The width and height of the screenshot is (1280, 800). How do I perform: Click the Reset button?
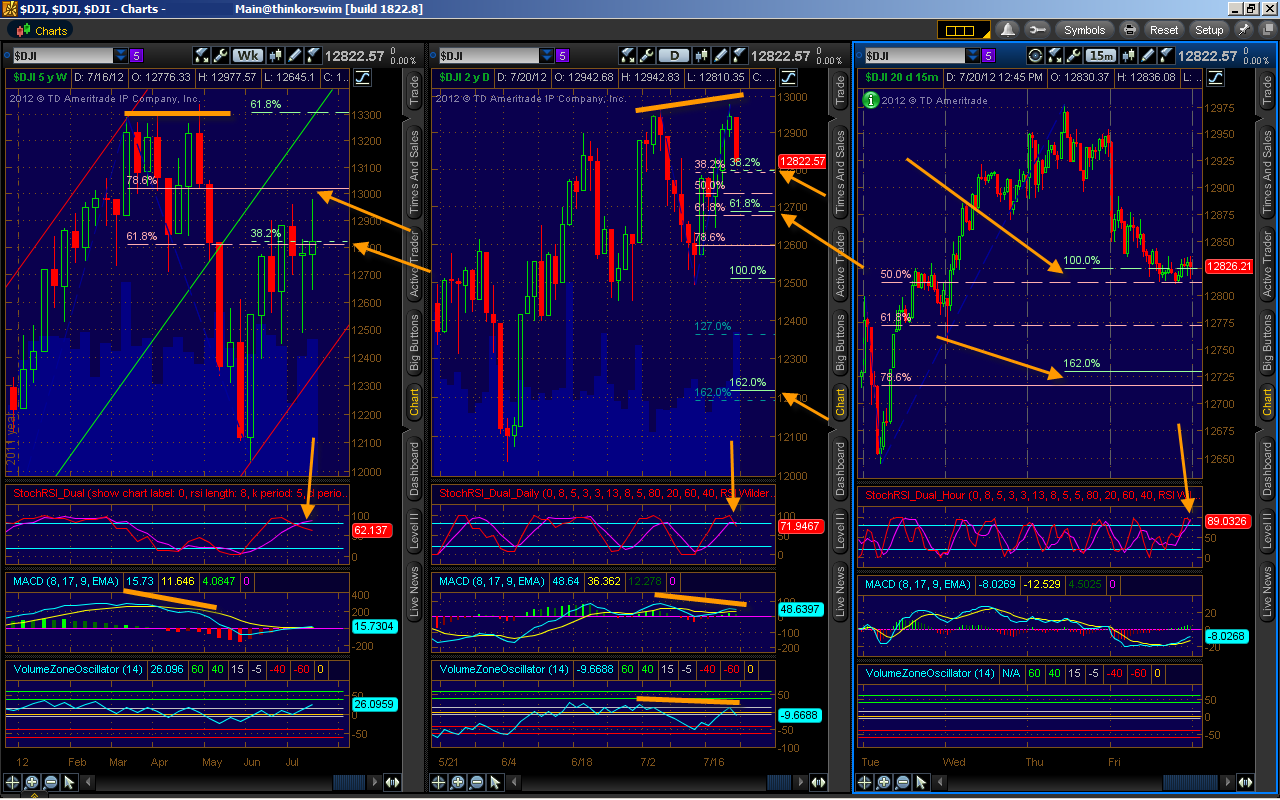pos(1164,30)
